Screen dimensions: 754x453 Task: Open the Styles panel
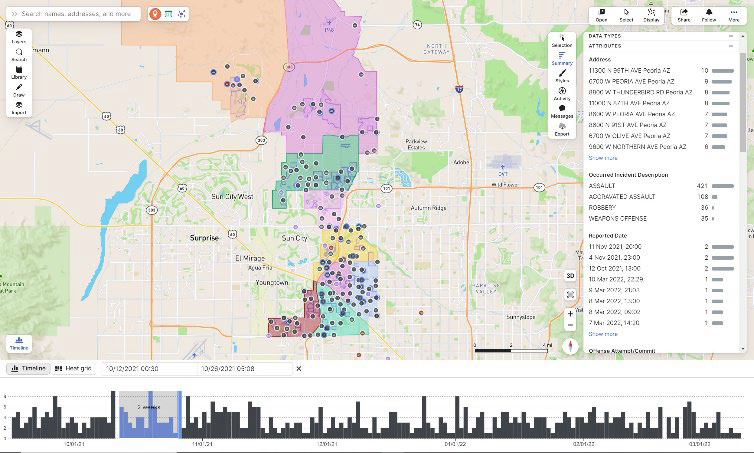coord(562,76)
